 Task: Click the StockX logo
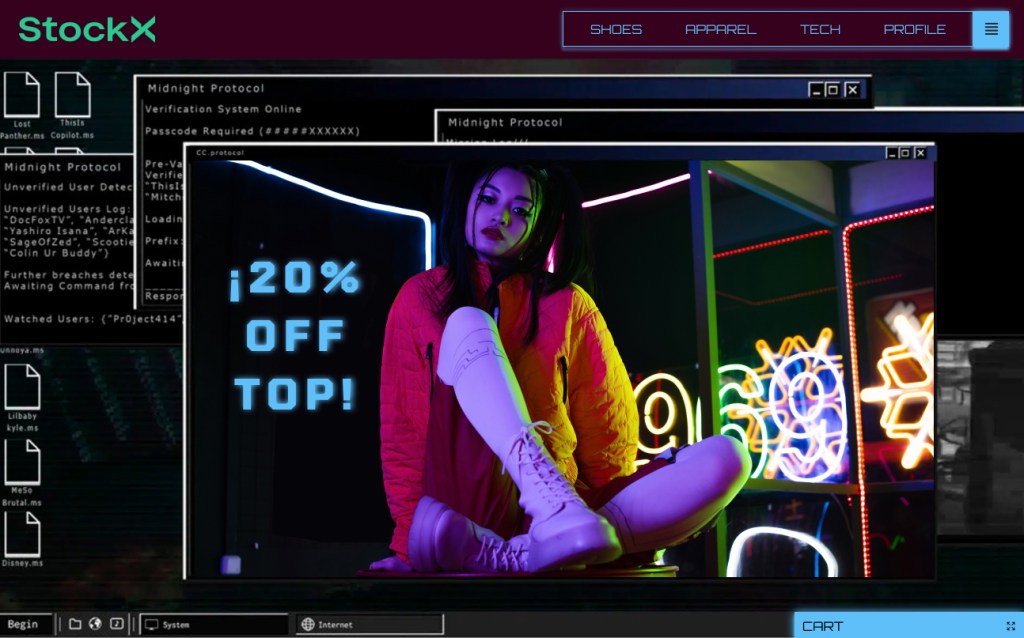pos(87,29)
